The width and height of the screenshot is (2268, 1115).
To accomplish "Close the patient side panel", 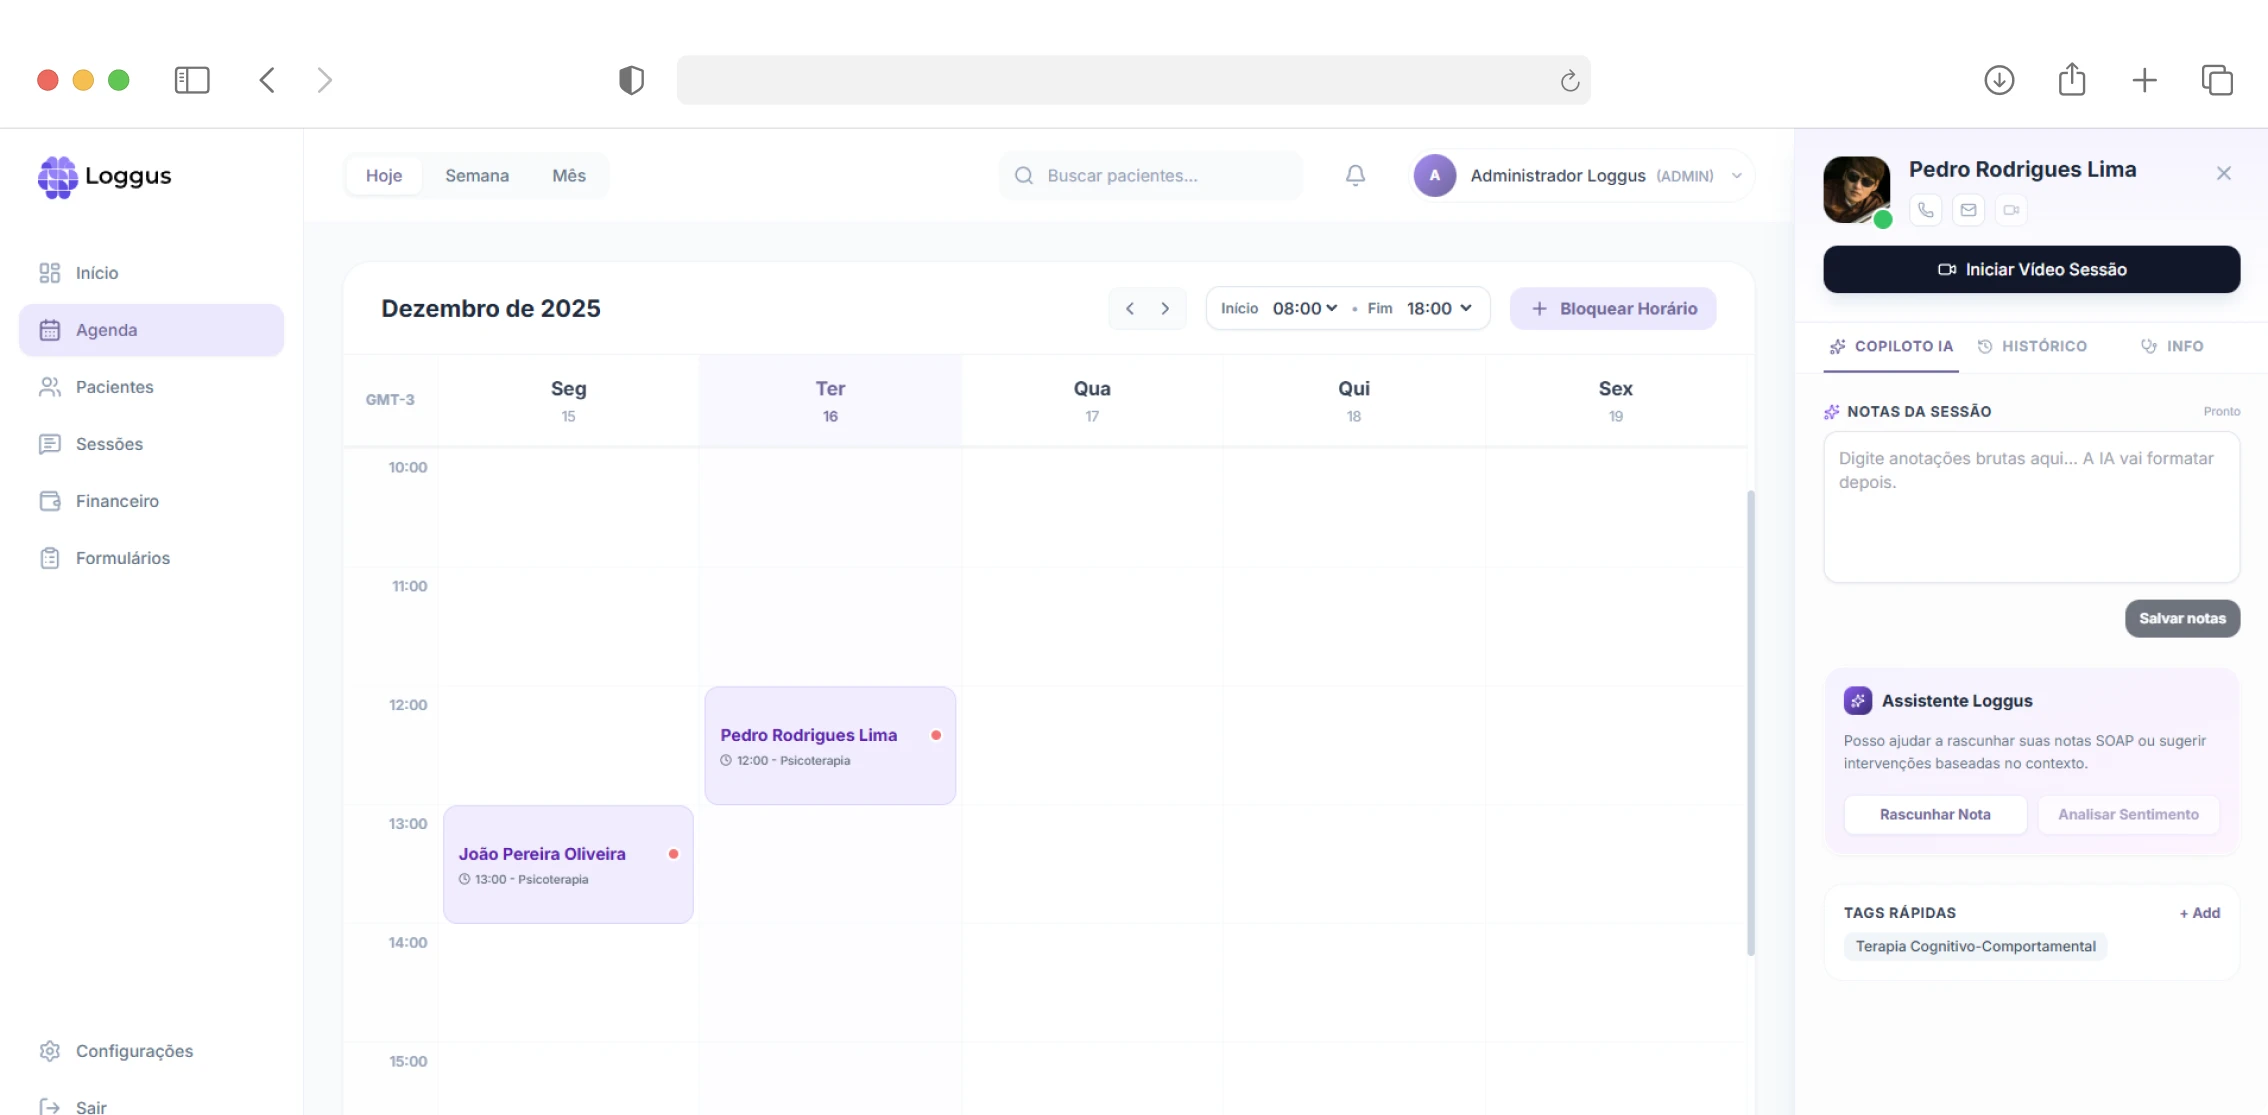I will point(2223,174).
